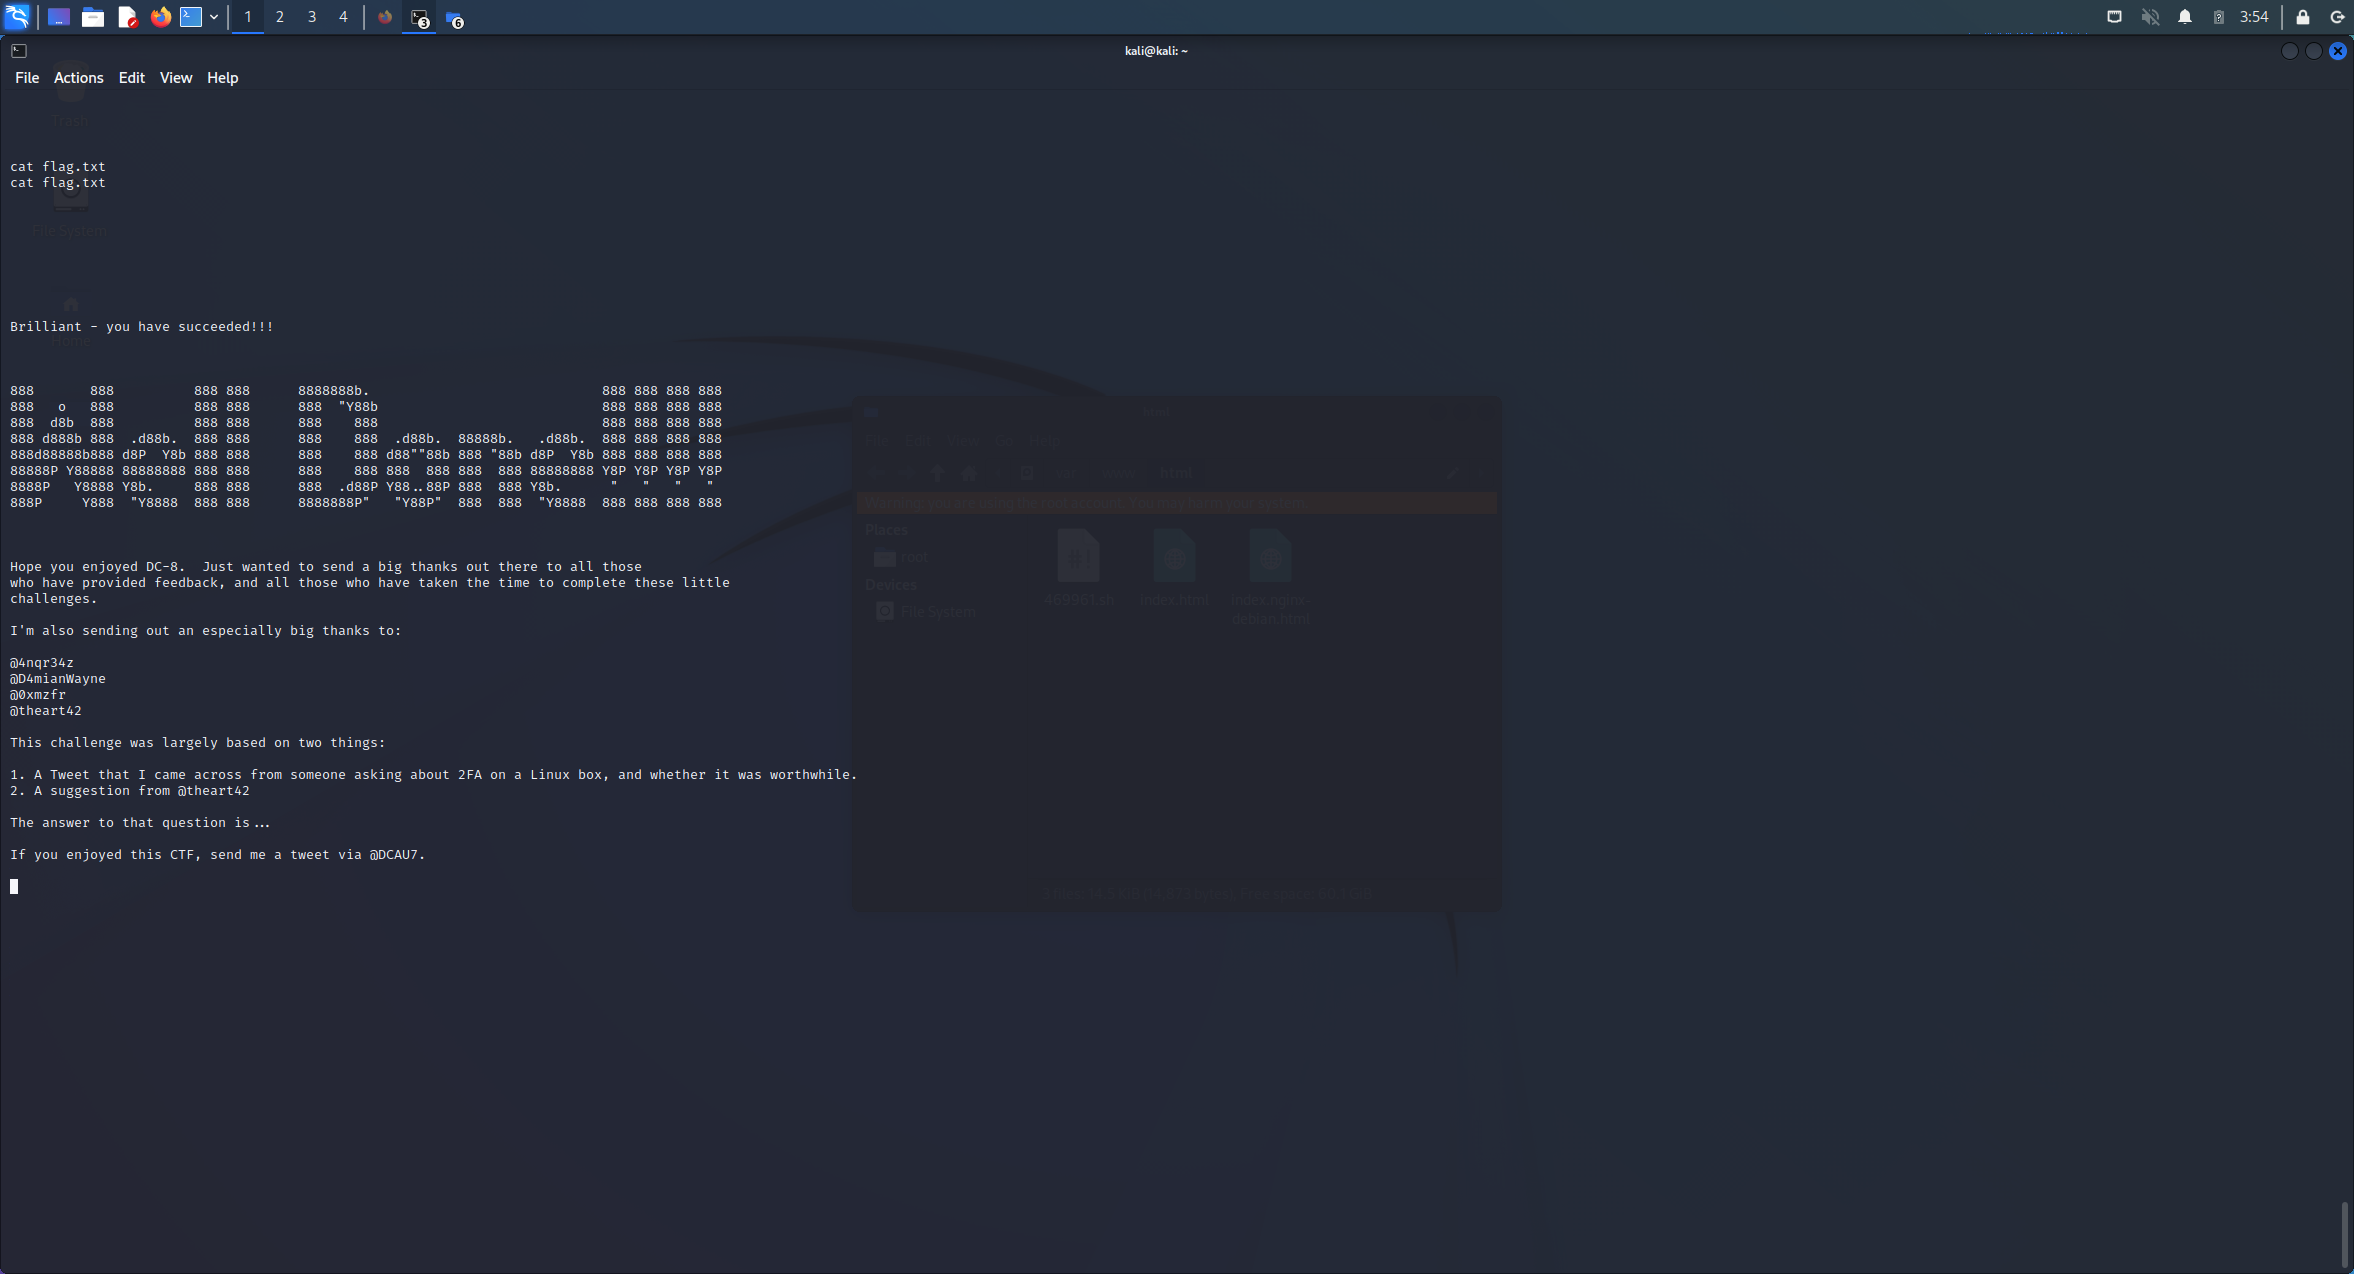Click 'This challenge was largely based on two things:'
Image resolution: width=2354 pixels, height=1274 pixels.
pos(198,743)
